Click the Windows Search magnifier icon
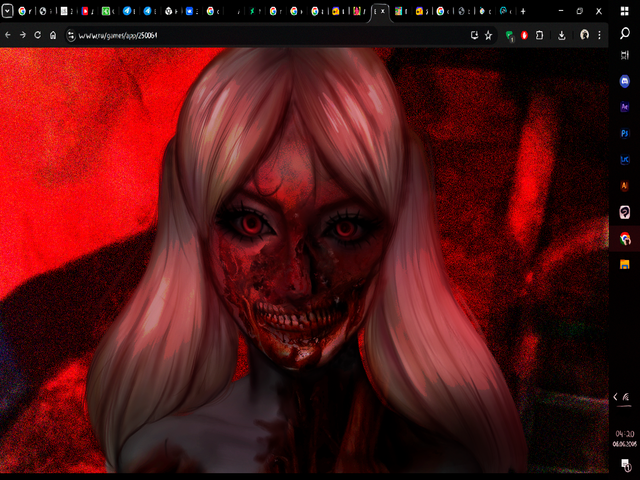Screen dimensions: 640x480 tap(625, 33)
